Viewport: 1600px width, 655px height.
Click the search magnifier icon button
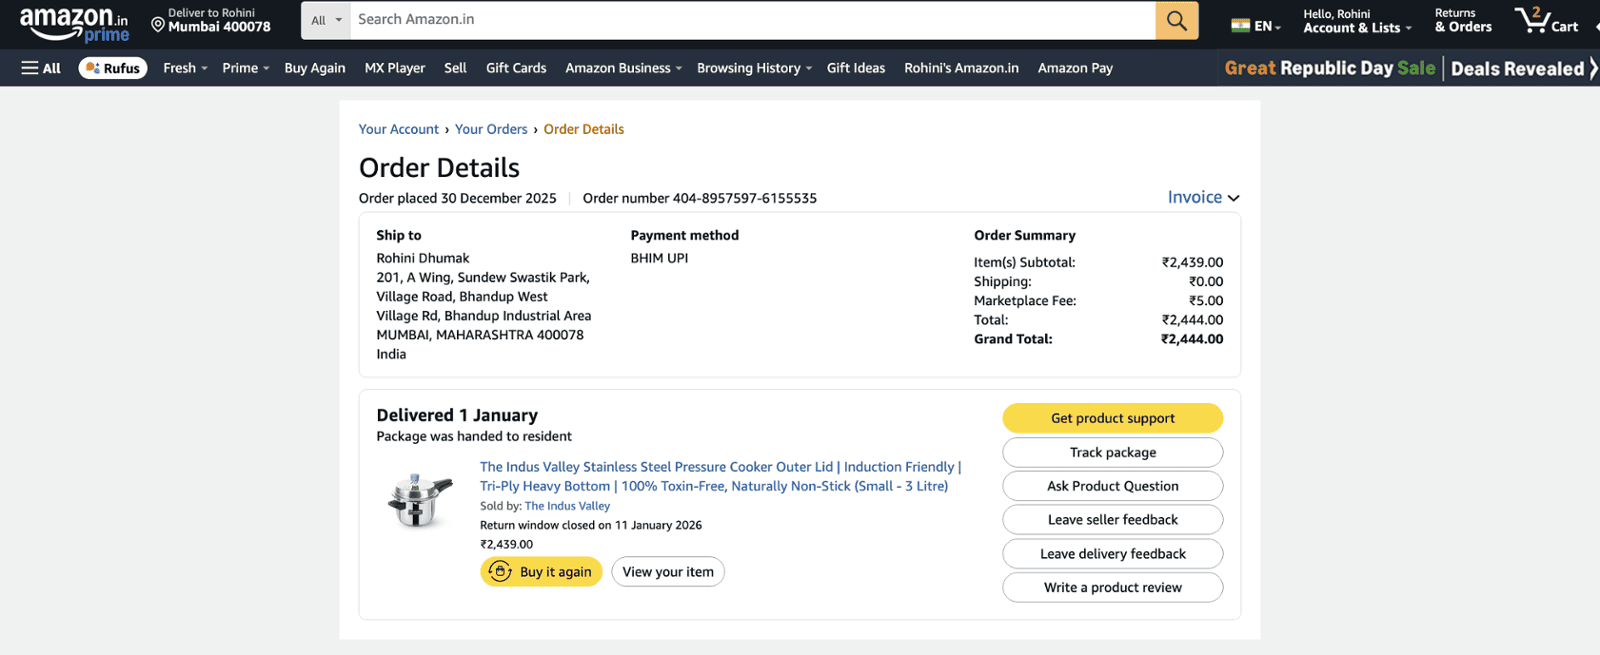1176,20
